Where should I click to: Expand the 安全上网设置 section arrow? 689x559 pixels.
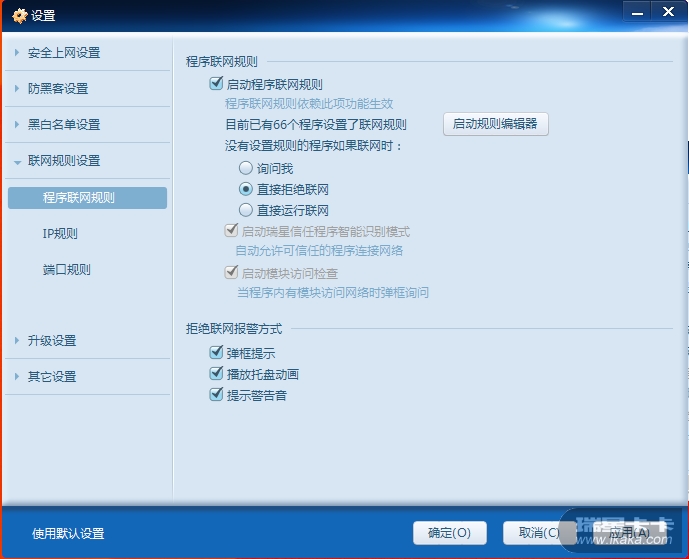click(17, 53)
